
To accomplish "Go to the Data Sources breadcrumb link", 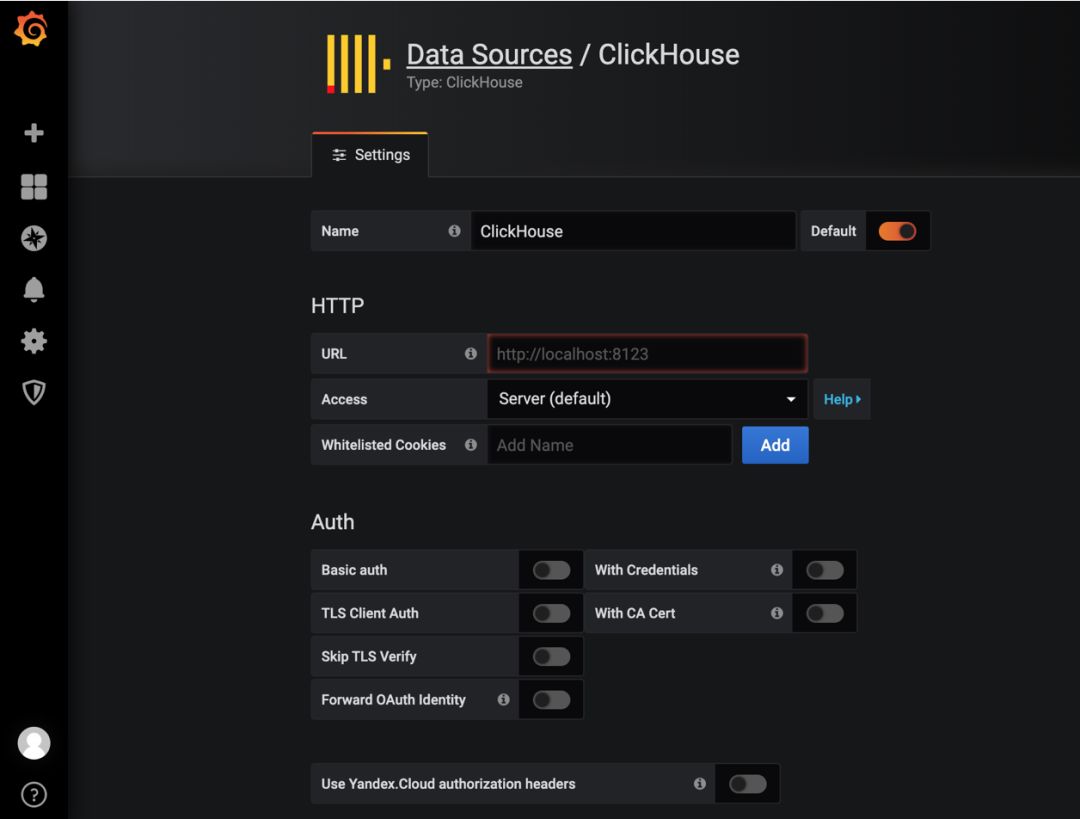I will coord(489,54).
